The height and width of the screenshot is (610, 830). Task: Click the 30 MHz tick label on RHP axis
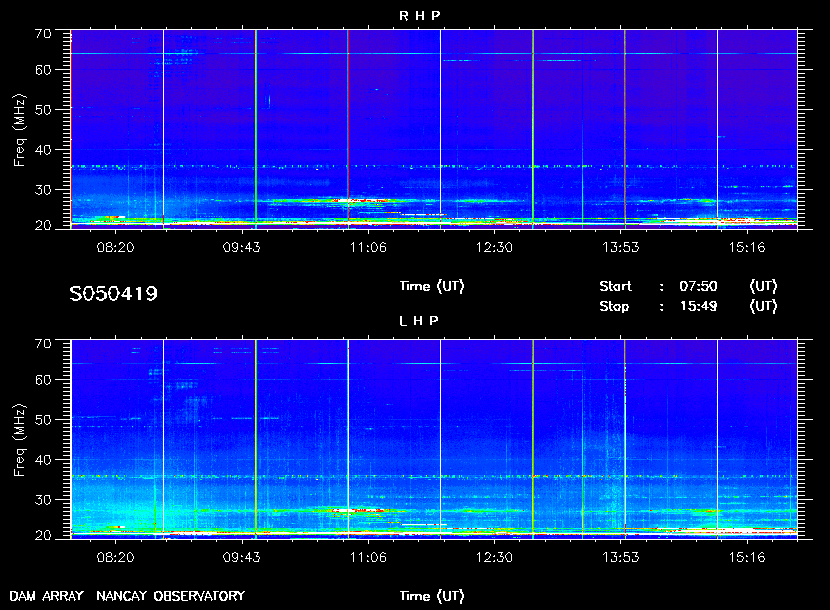click(43, 190)
